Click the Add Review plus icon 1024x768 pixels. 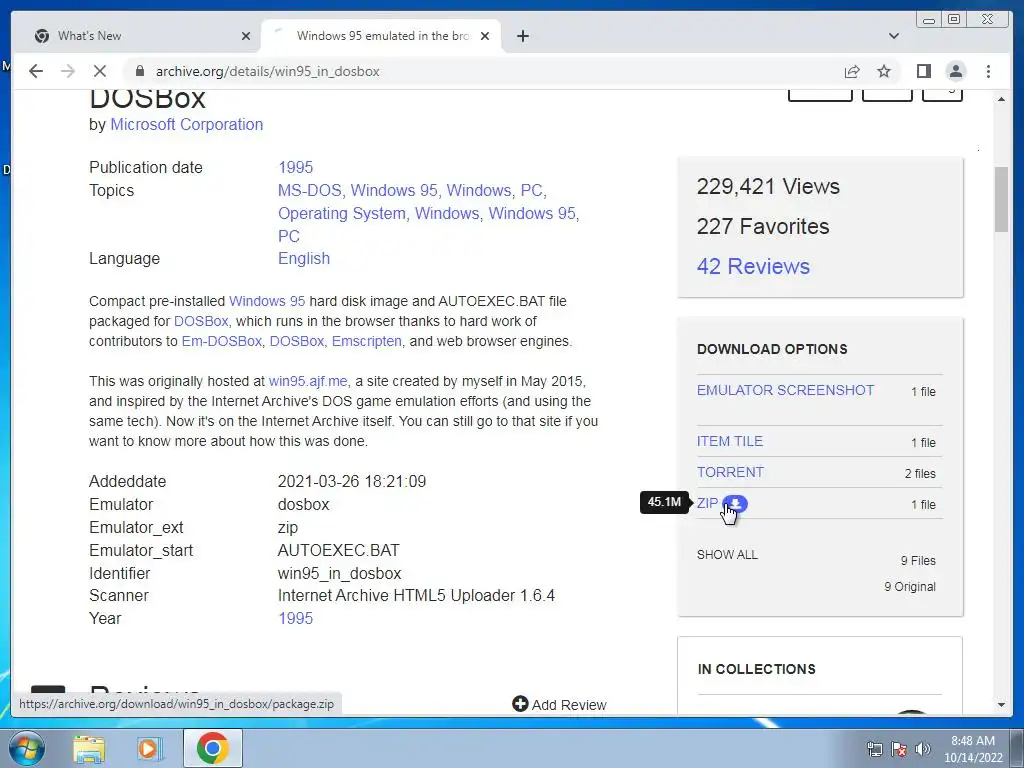click(520, 703)
